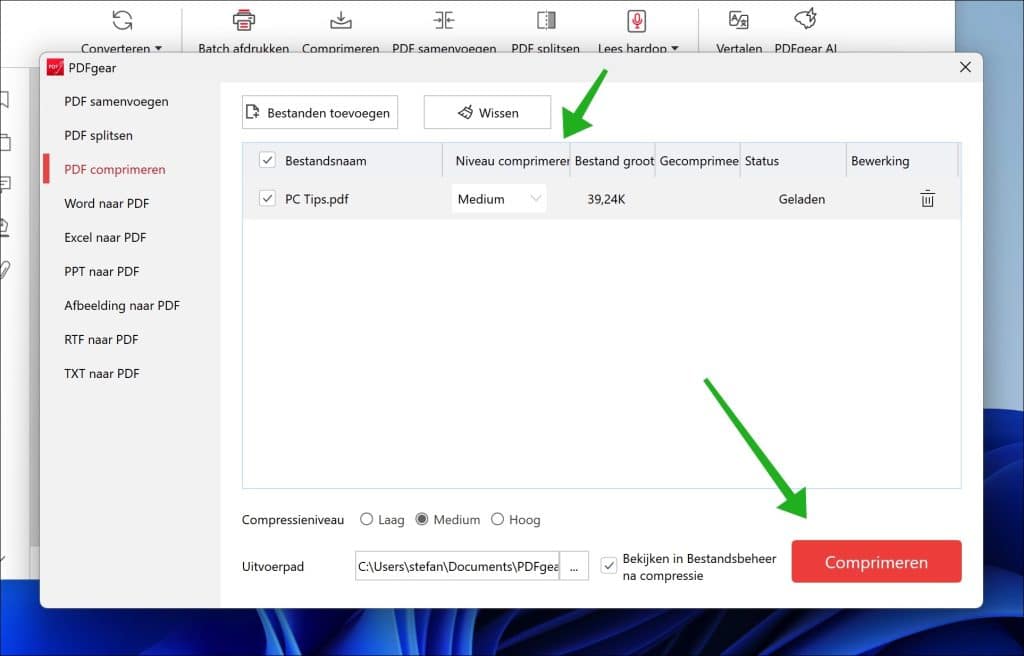
Task: Click the Wissen button
Action: coord(487,112)
